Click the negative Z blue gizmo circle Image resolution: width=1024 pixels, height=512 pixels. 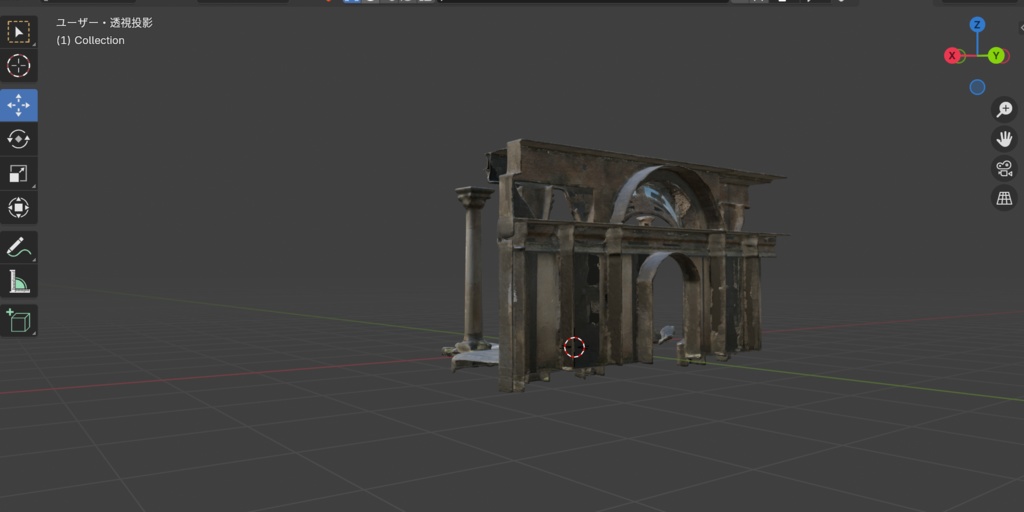tap(977, 87)
